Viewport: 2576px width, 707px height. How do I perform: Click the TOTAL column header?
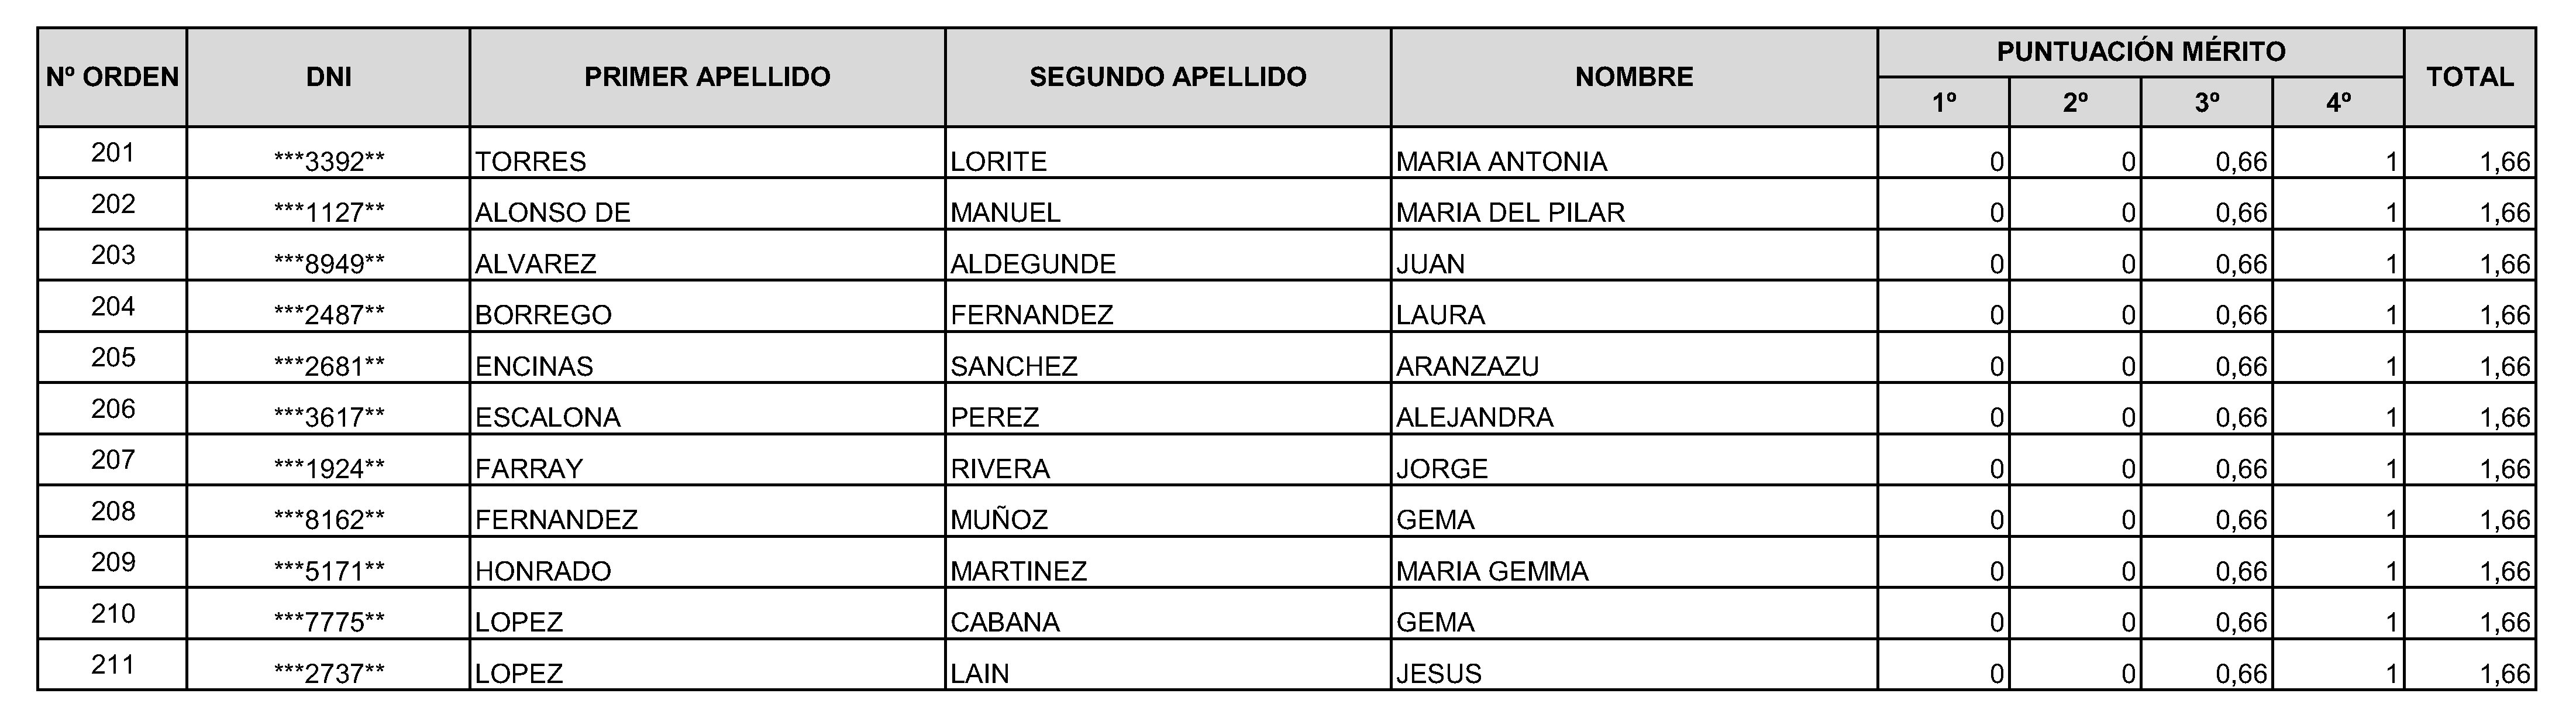coord(2469,77)
